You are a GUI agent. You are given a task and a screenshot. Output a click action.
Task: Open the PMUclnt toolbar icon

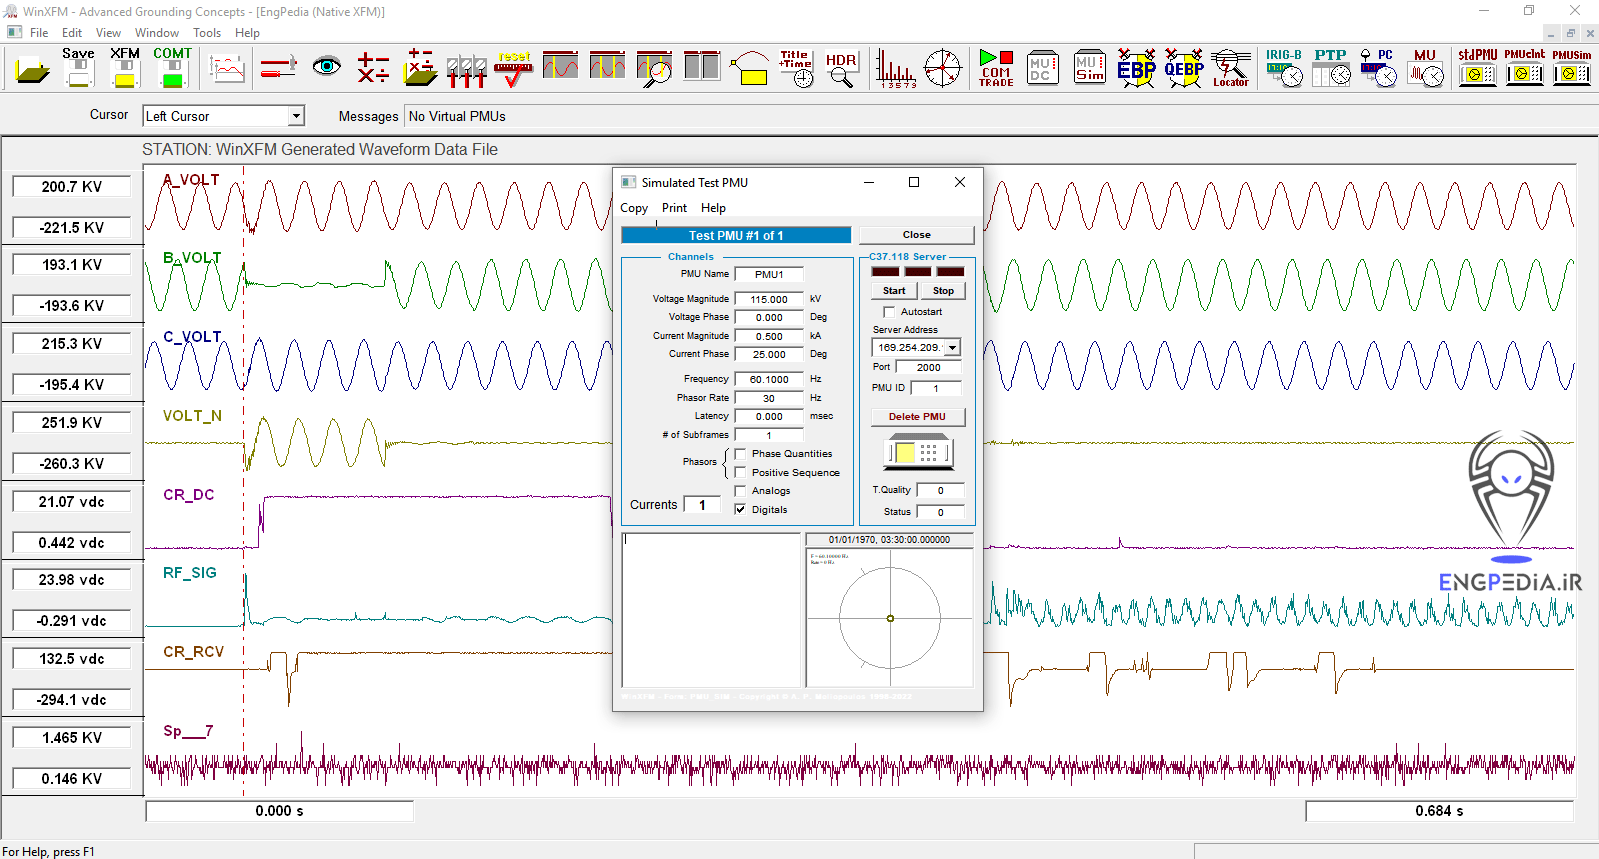coord(1524,69)
